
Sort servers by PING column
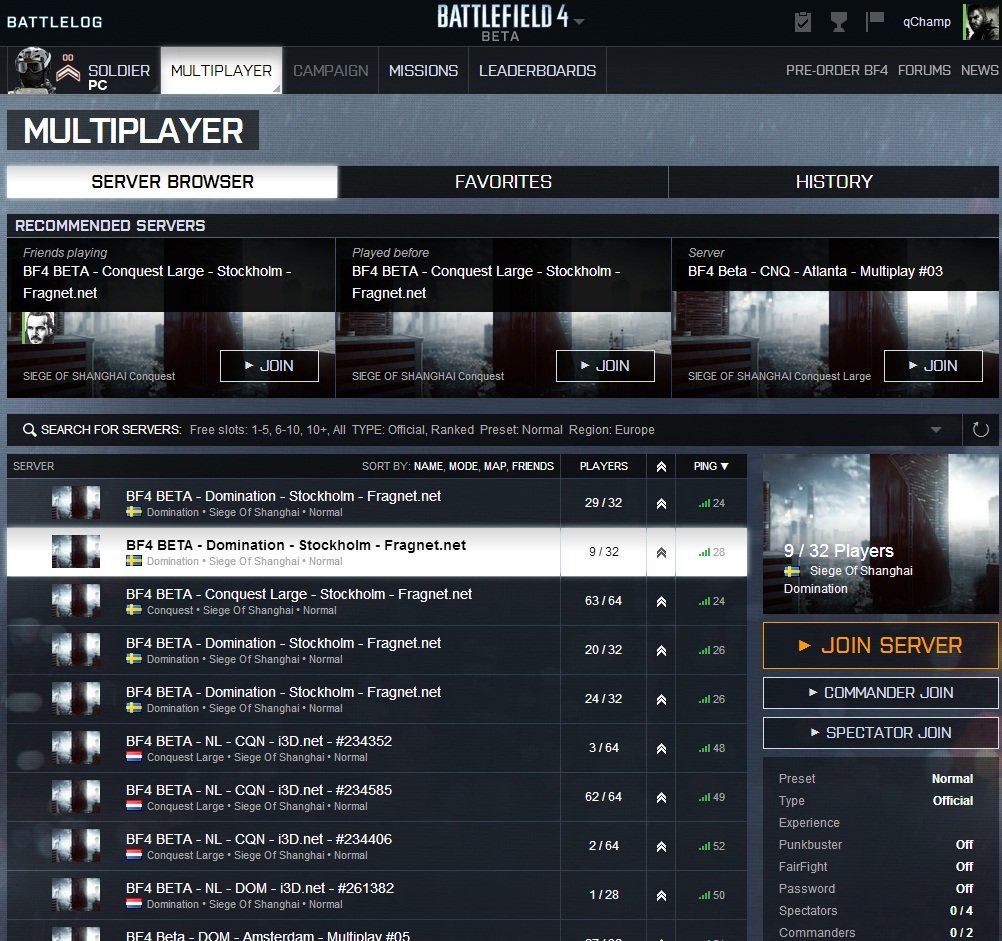tap(711, 466)
